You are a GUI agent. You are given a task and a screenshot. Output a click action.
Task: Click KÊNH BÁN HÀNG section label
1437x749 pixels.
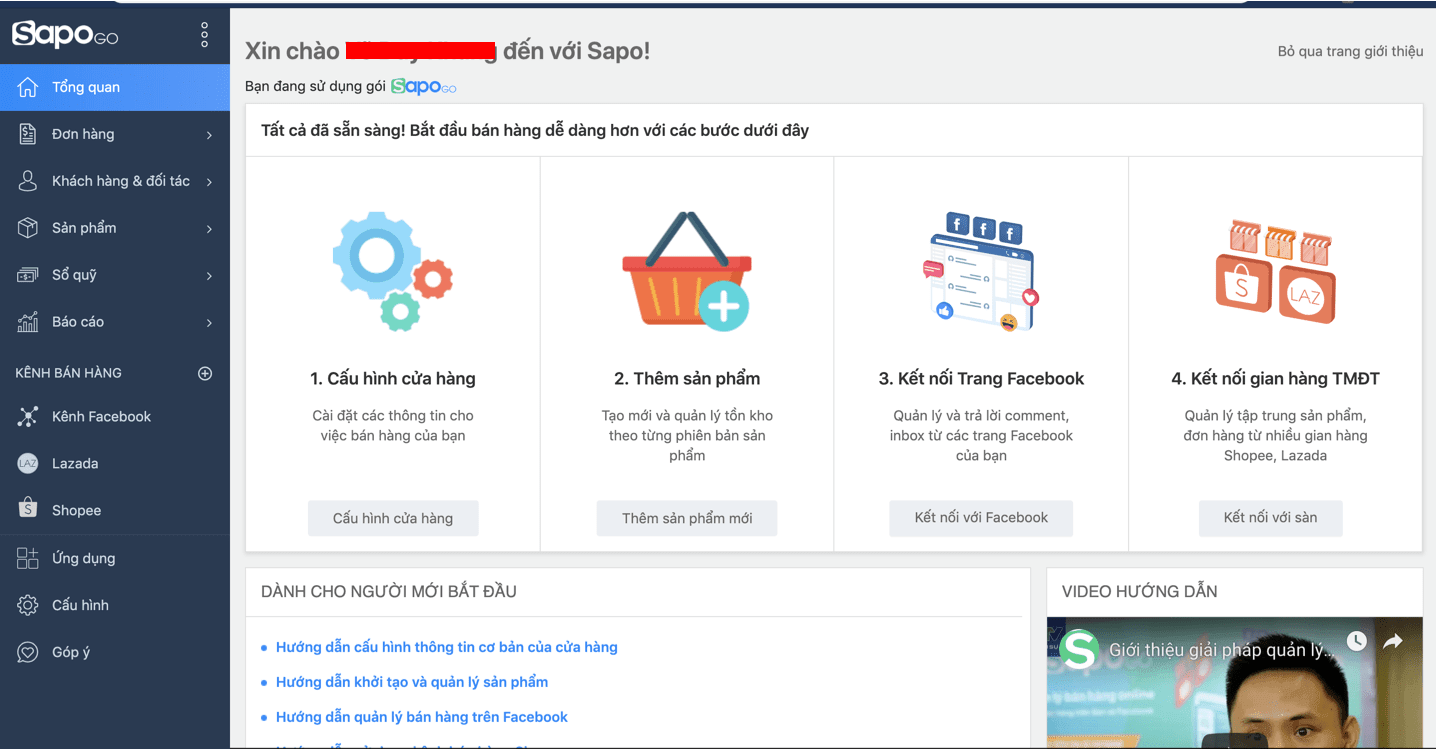point(68,373)
